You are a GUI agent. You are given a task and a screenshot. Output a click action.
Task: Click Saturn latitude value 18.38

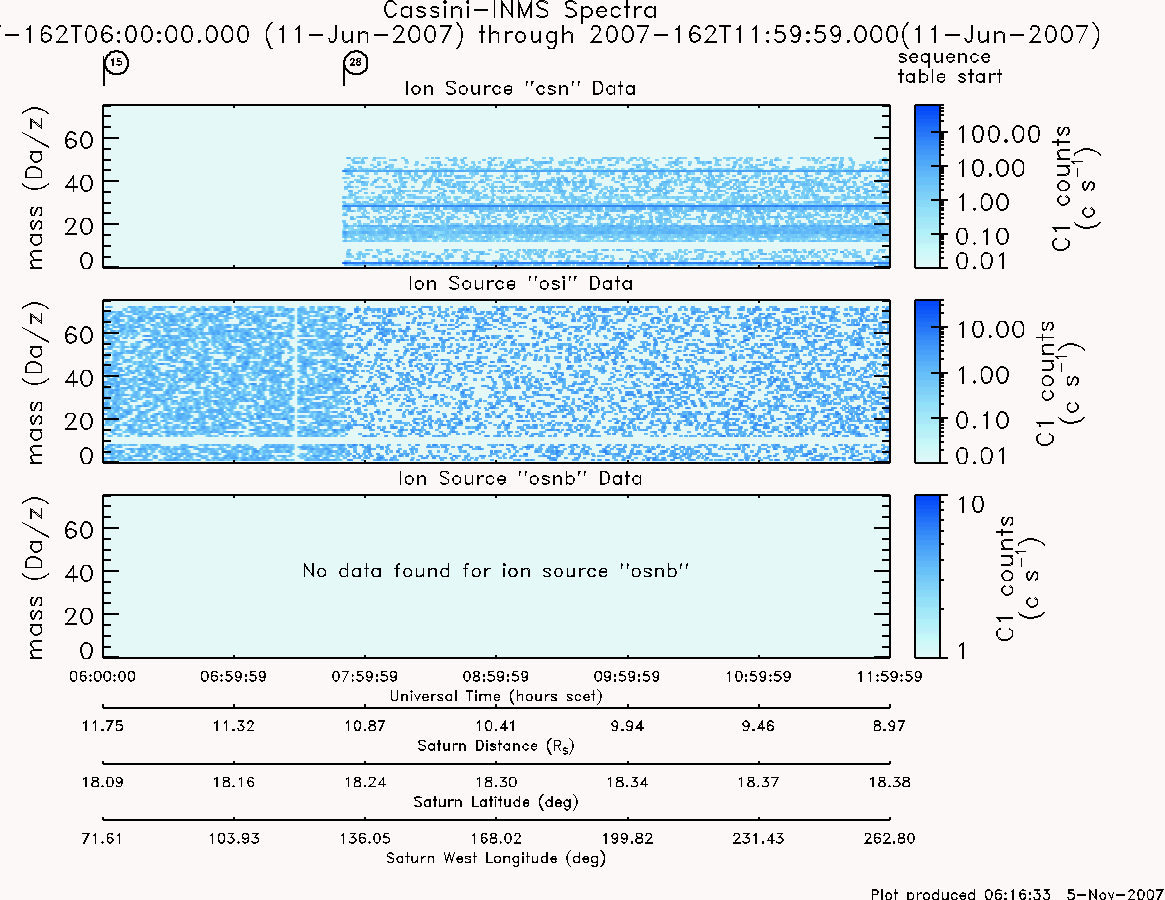coord(889,783)
